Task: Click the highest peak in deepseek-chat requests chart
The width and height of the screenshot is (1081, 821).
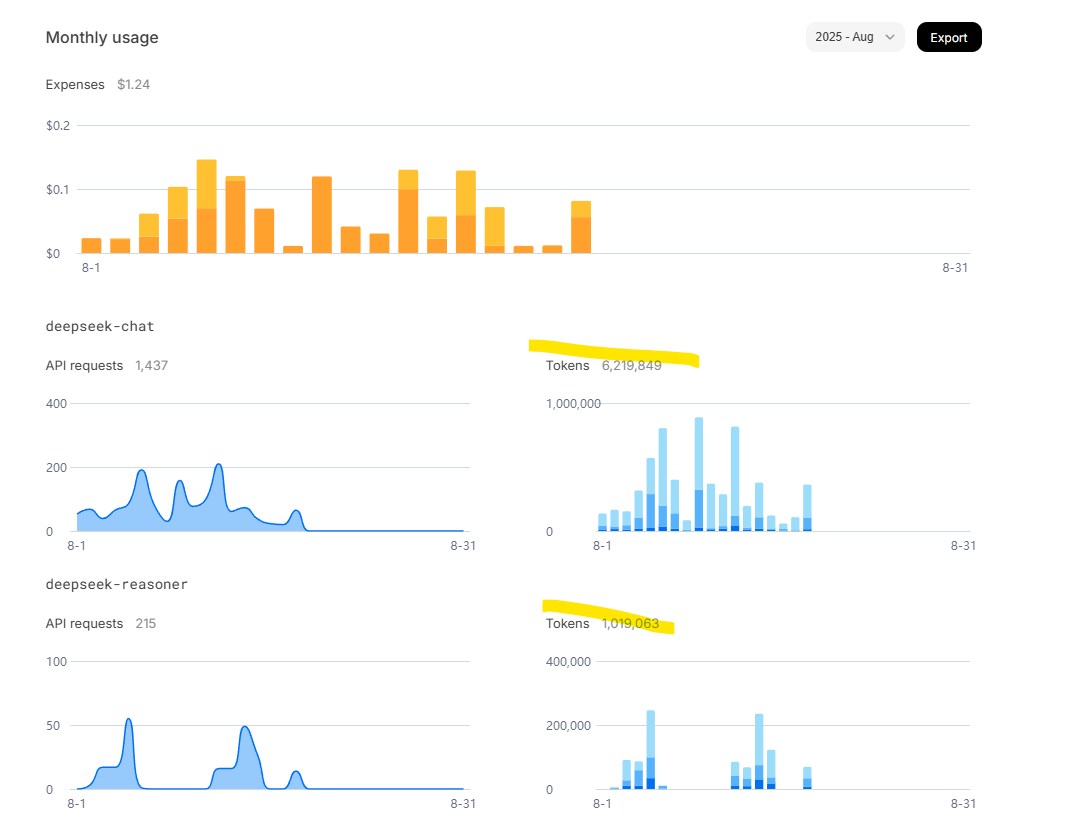Action: tap(219, 465)
